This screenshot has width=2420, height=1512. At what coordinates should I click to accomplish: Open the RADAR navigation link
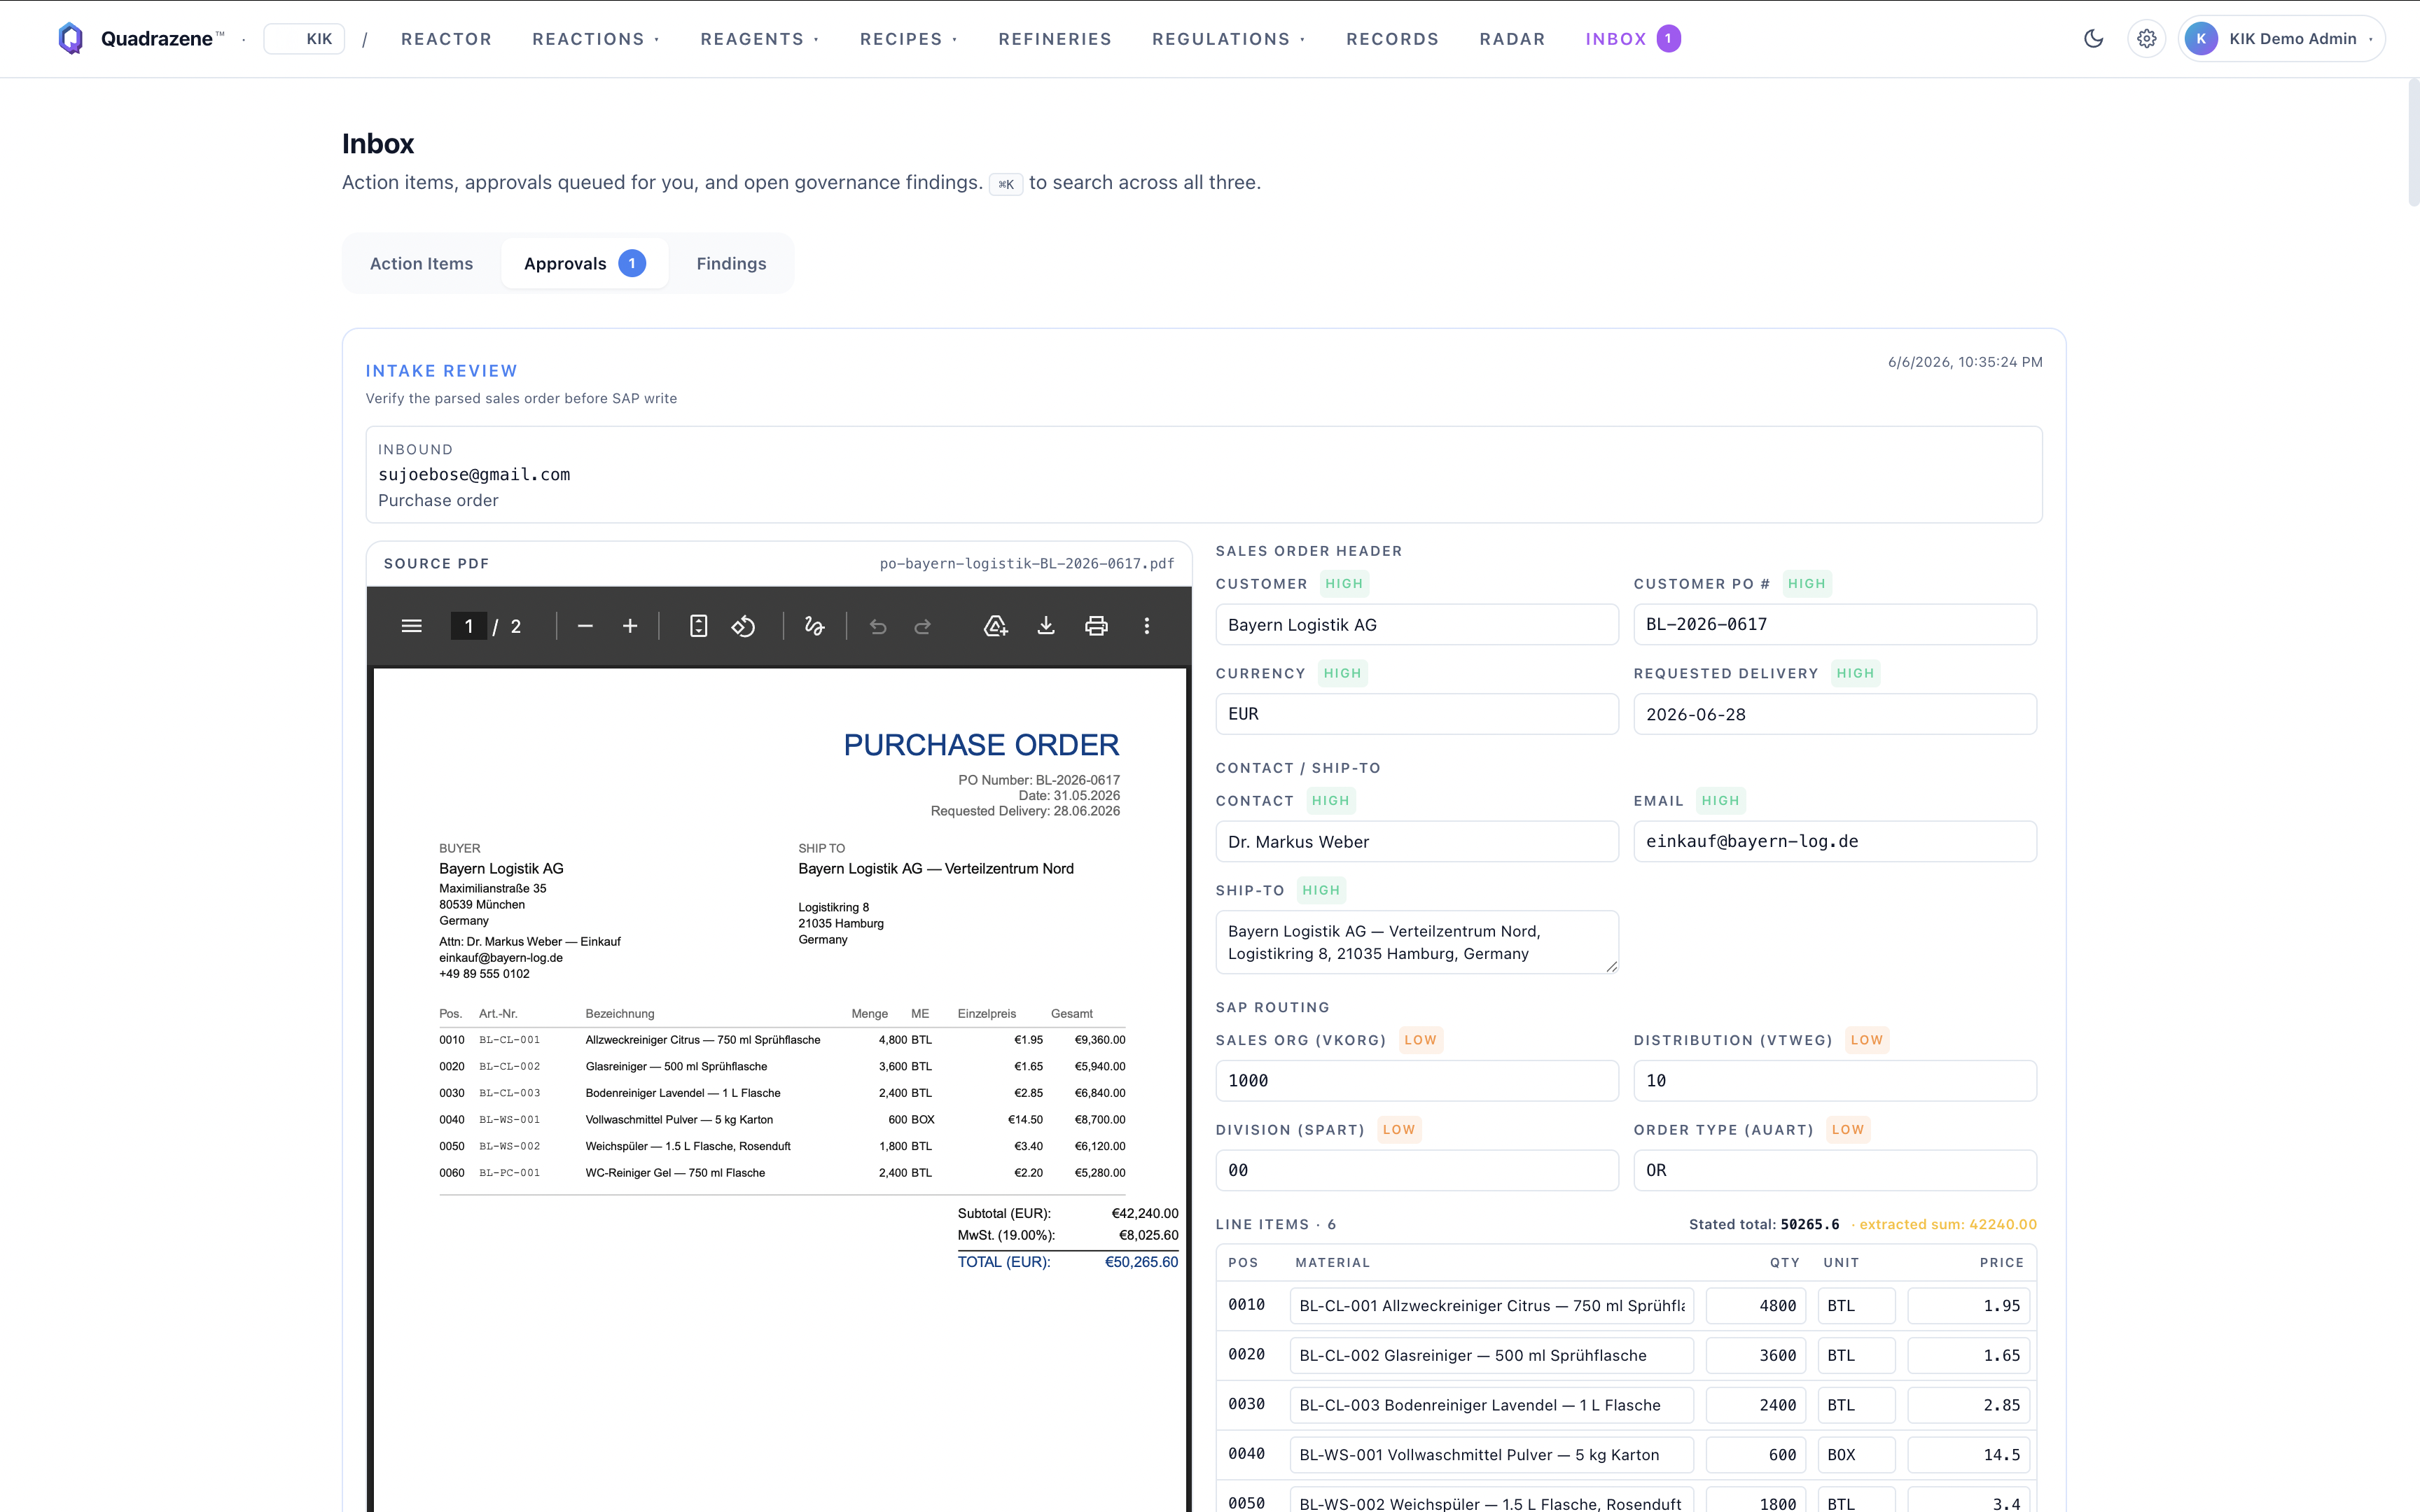[x=1512, y=39]
